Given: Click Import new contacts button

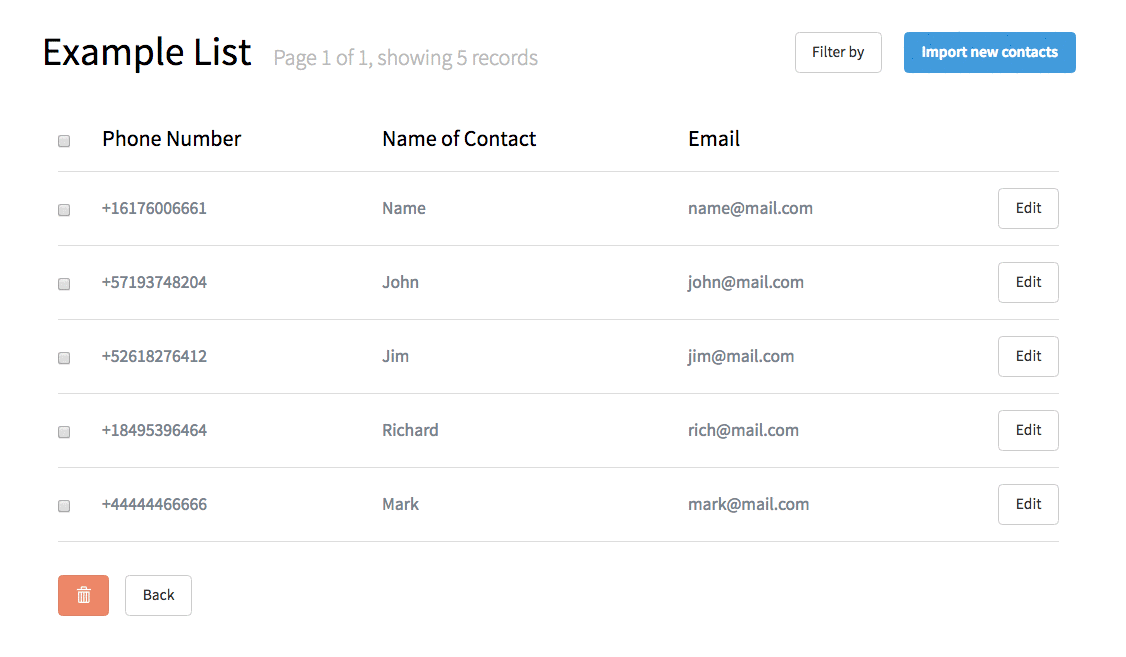Looking at the screenshot, I should [x=990, y=52].
